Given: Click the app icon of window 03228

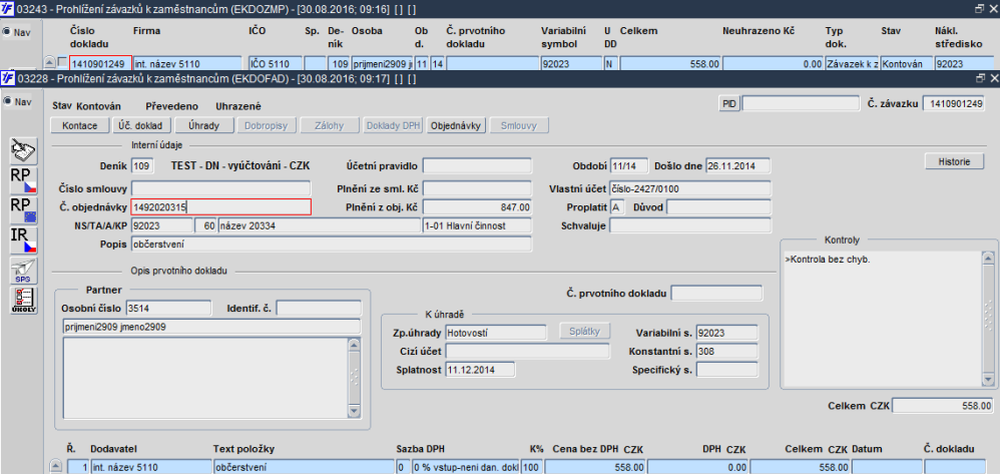Looking at the screenshot, I should [x=8, y=78].
